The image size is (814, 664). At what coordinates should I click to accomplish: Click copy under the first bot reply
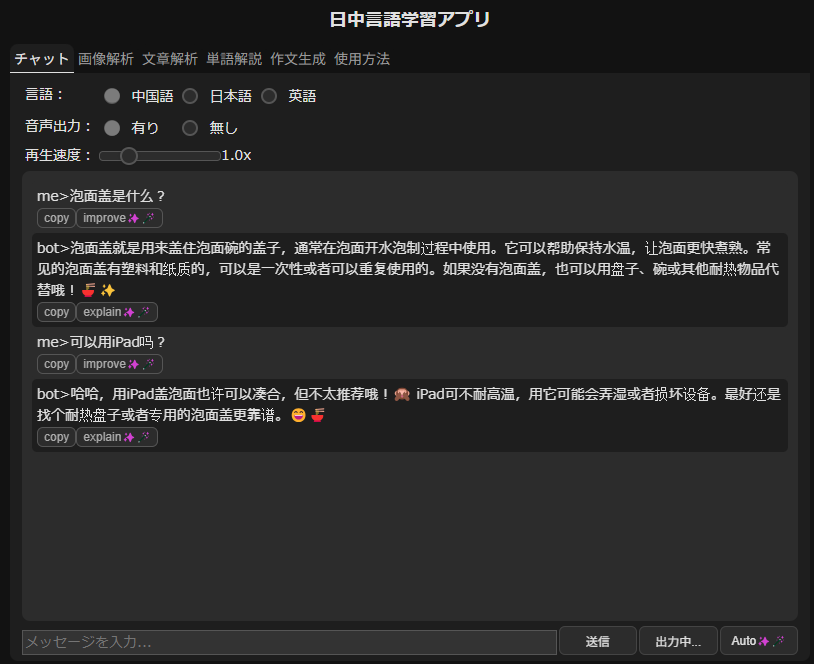[x=56, y=312]
